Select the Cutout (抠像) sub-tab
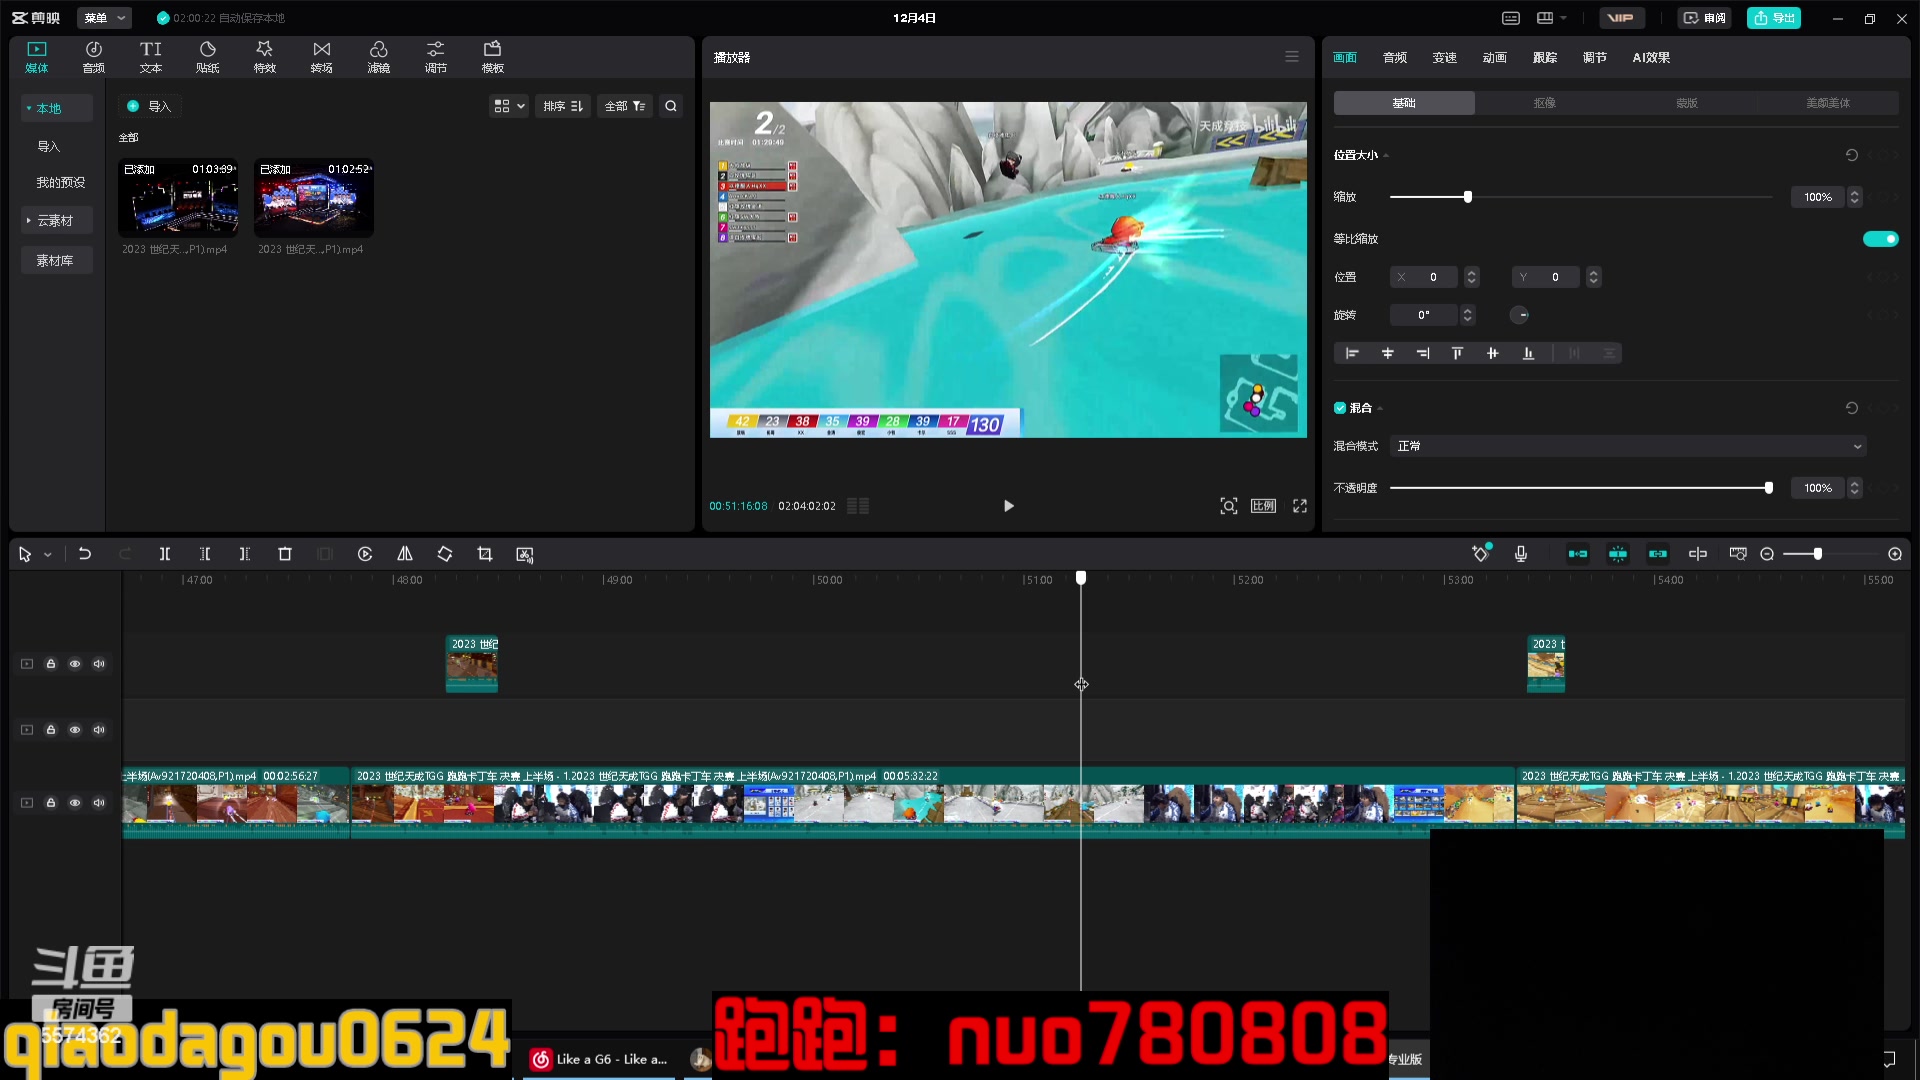Screen dimensions: 1920x1080 pyautogui.click(x=1545, y=103)
